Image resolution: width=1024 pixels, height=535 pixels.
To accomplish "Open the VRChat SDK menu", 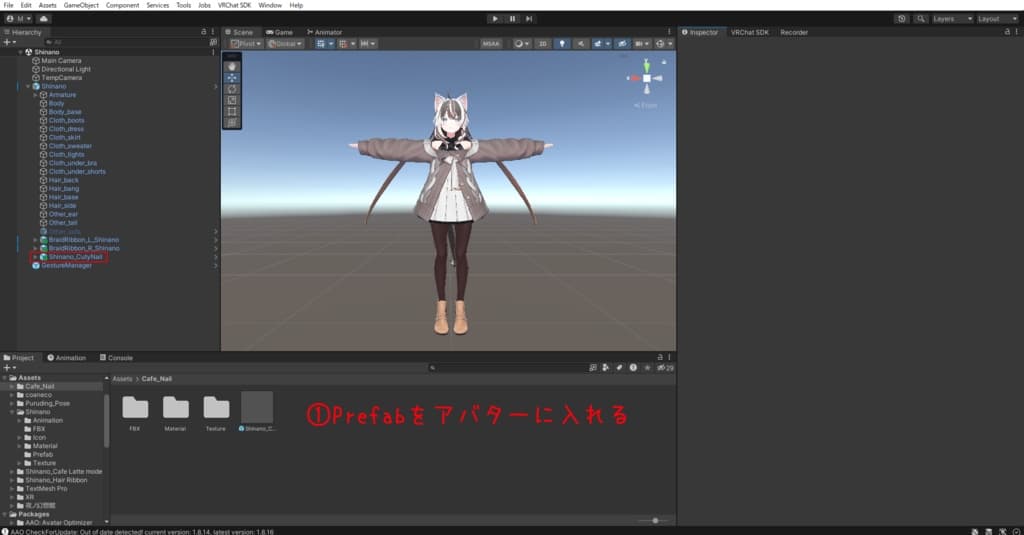I will [234, 5].
